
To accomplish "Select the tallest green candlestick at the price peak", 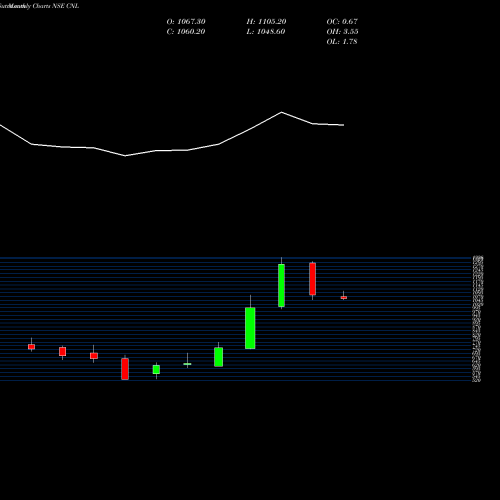I will pos(281,285).
